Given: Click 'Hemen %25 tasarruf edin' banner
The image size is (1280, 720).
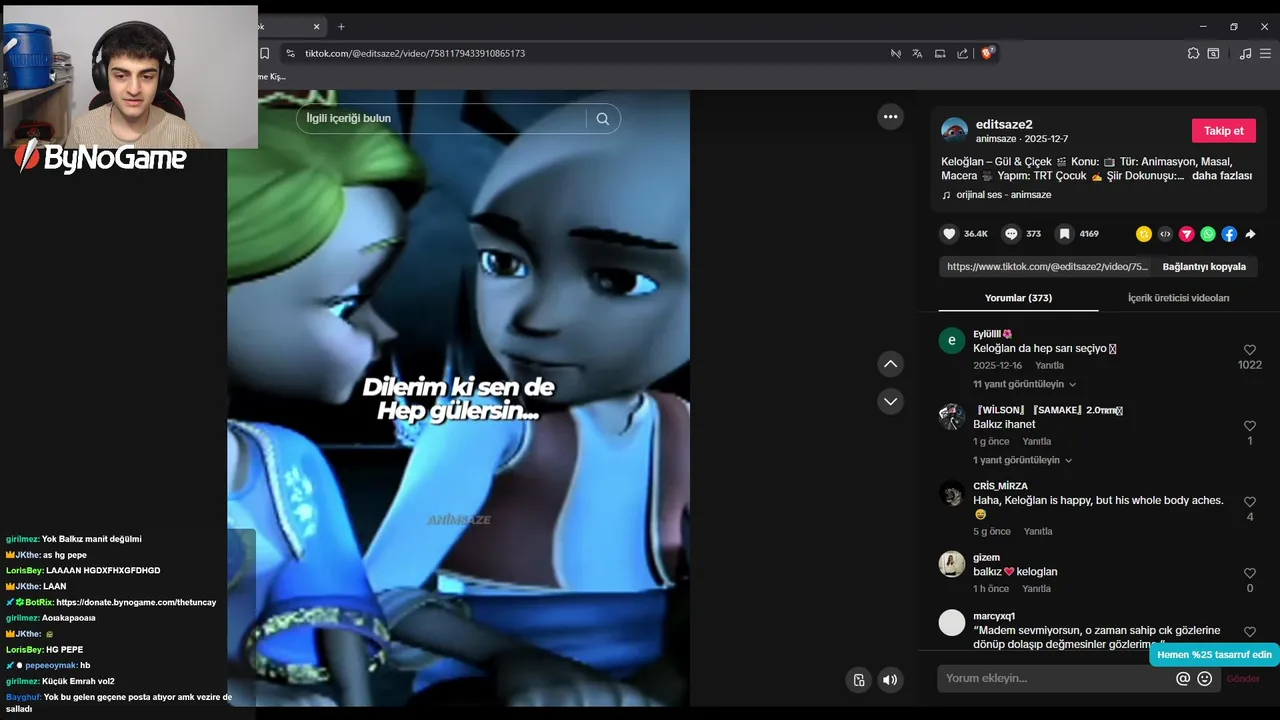Looking at the screenshot, I should click(x=1214, y=655).
